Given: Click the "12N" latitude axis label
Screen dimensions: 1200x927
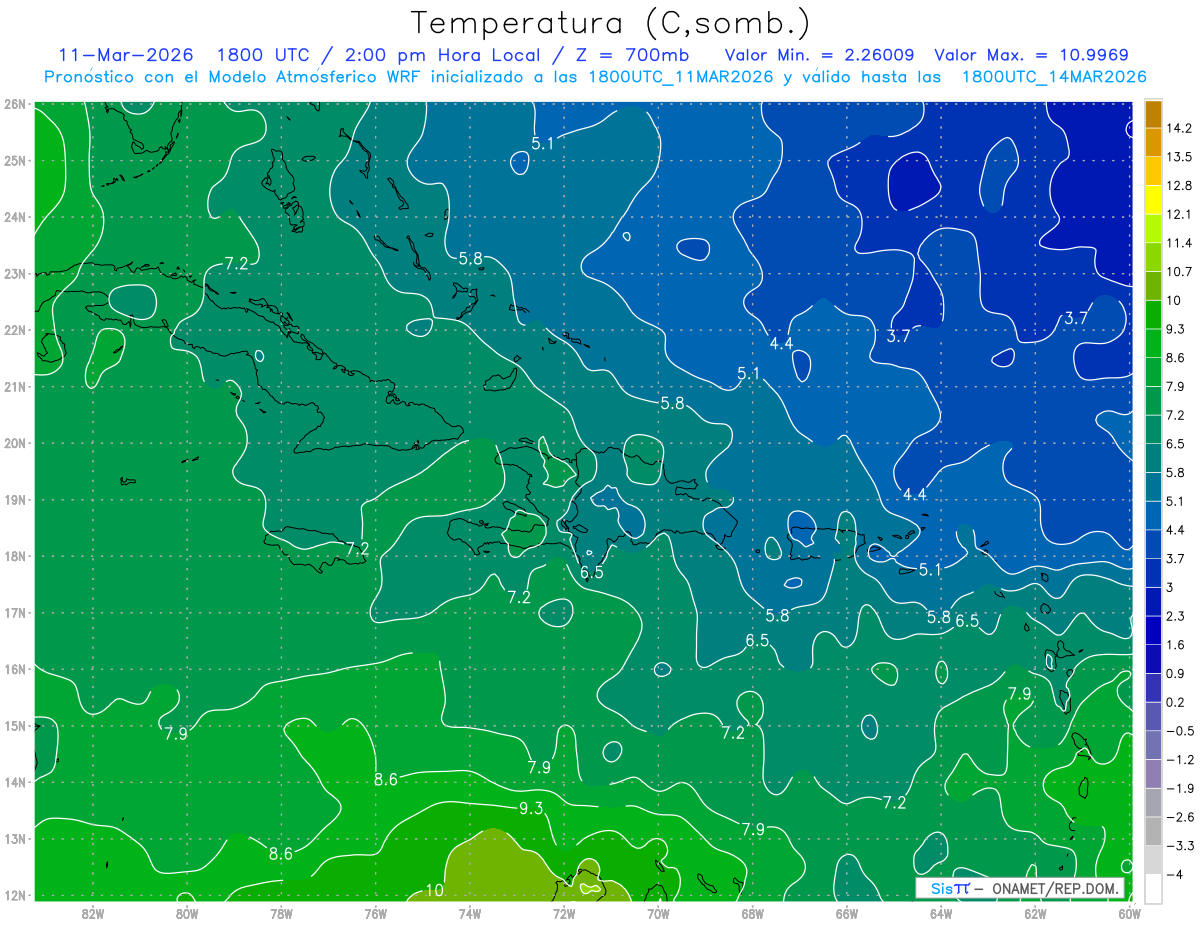Looking at the screenshot, I should click(x=14, y=895).
